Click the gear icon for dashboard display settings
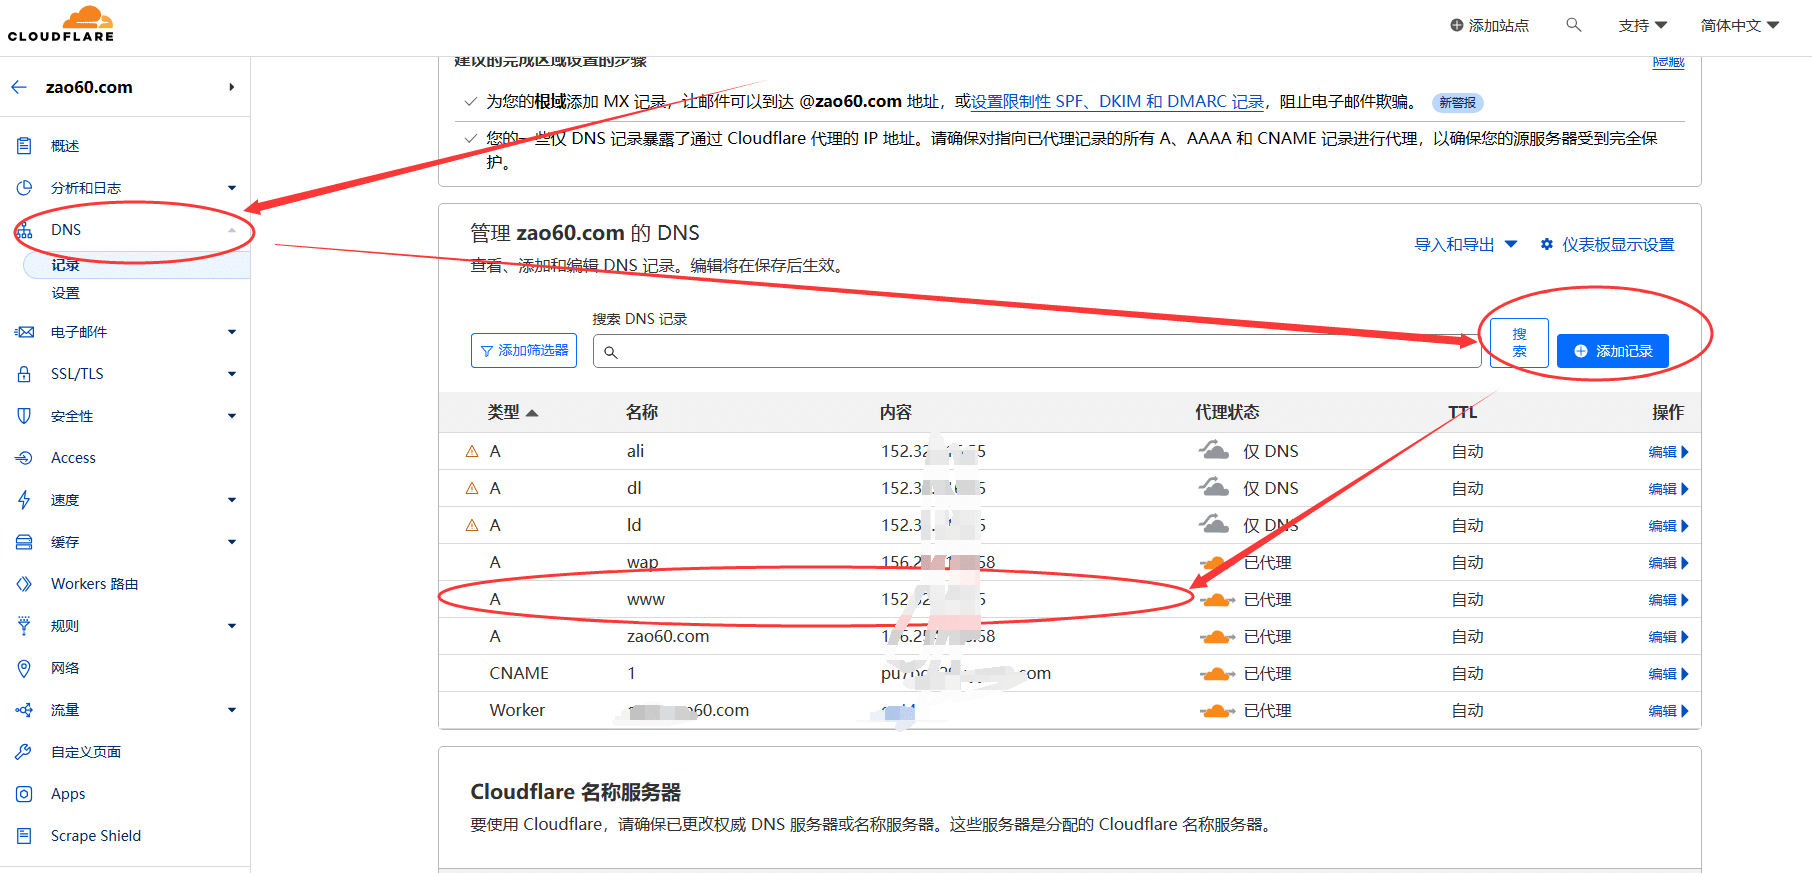Image resolution: width=1812 pixels, height=873 pixels. [1547, 244]
